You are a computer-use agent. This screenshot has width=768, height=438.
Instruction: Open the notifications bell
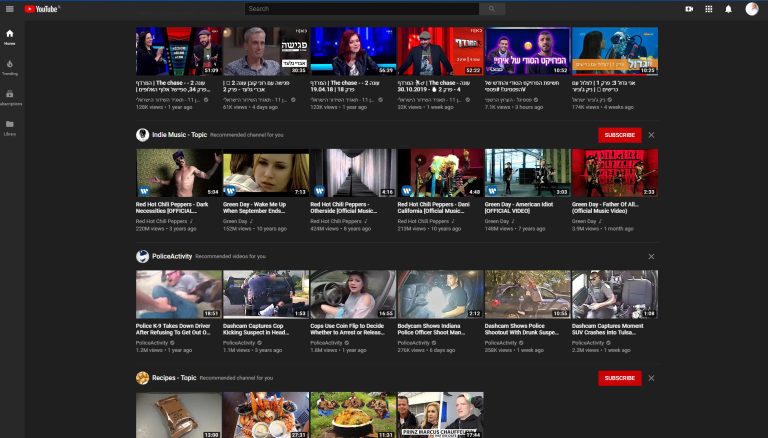point(728,9)
